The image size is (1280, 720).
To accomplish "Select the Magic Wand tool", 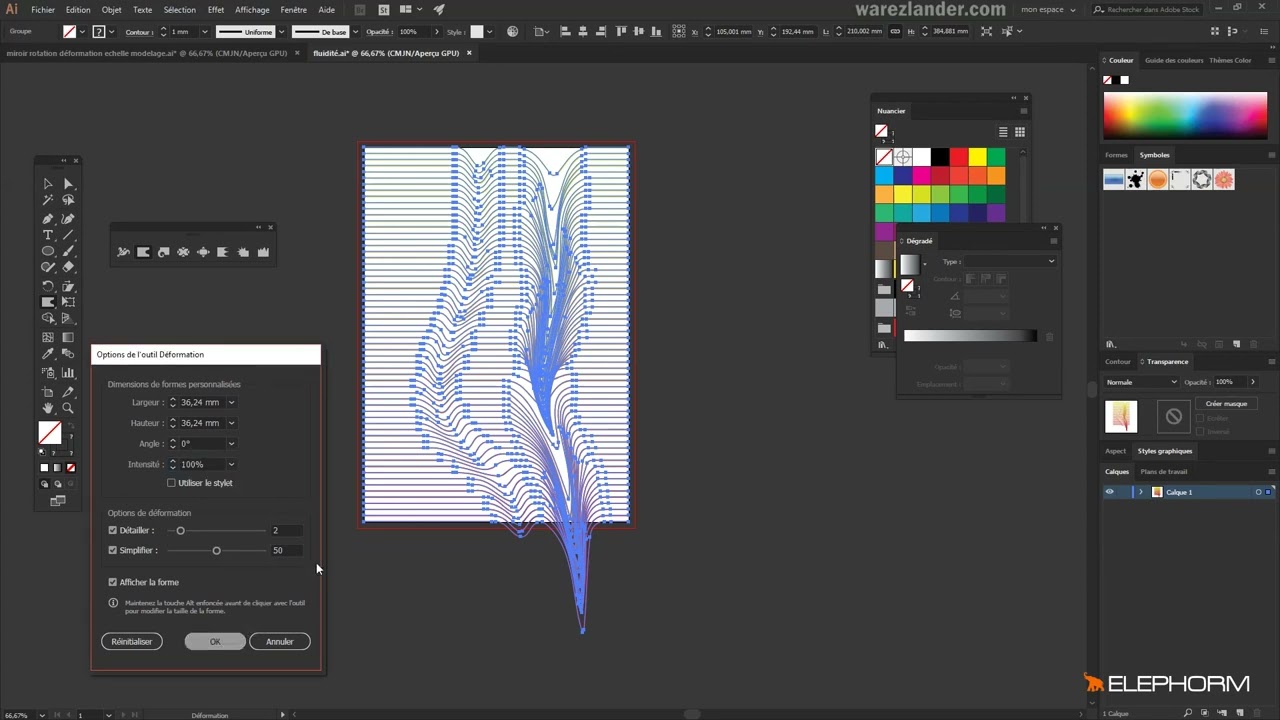I will click(48, 200).
